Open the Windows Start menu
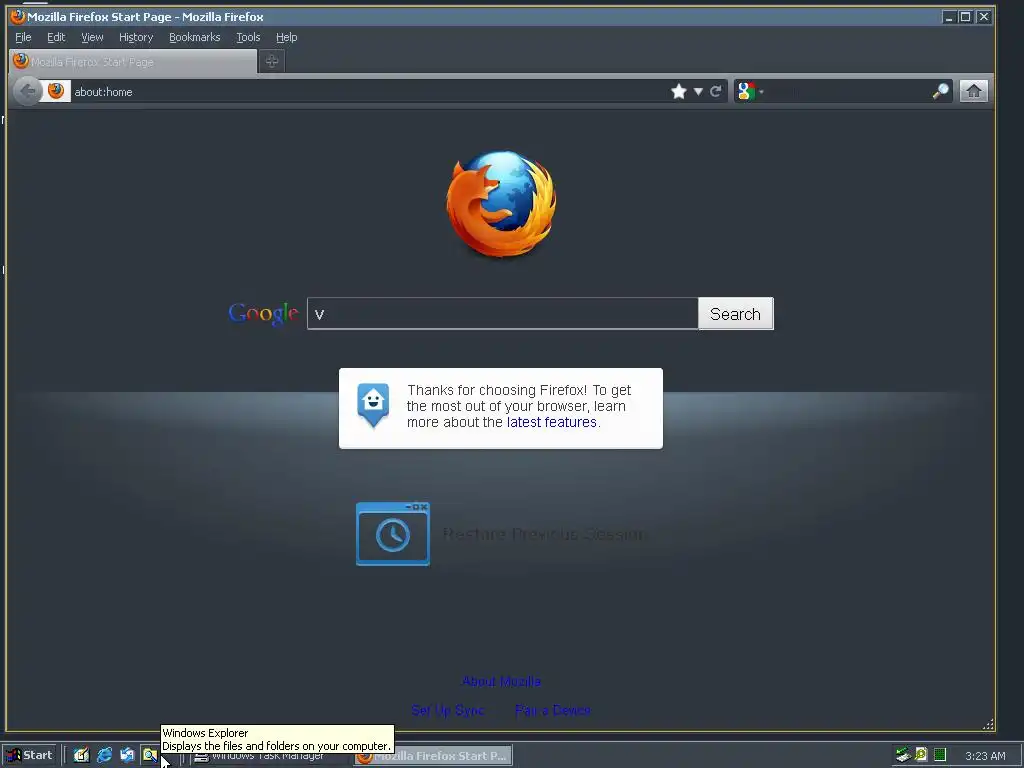 [29, 755]
